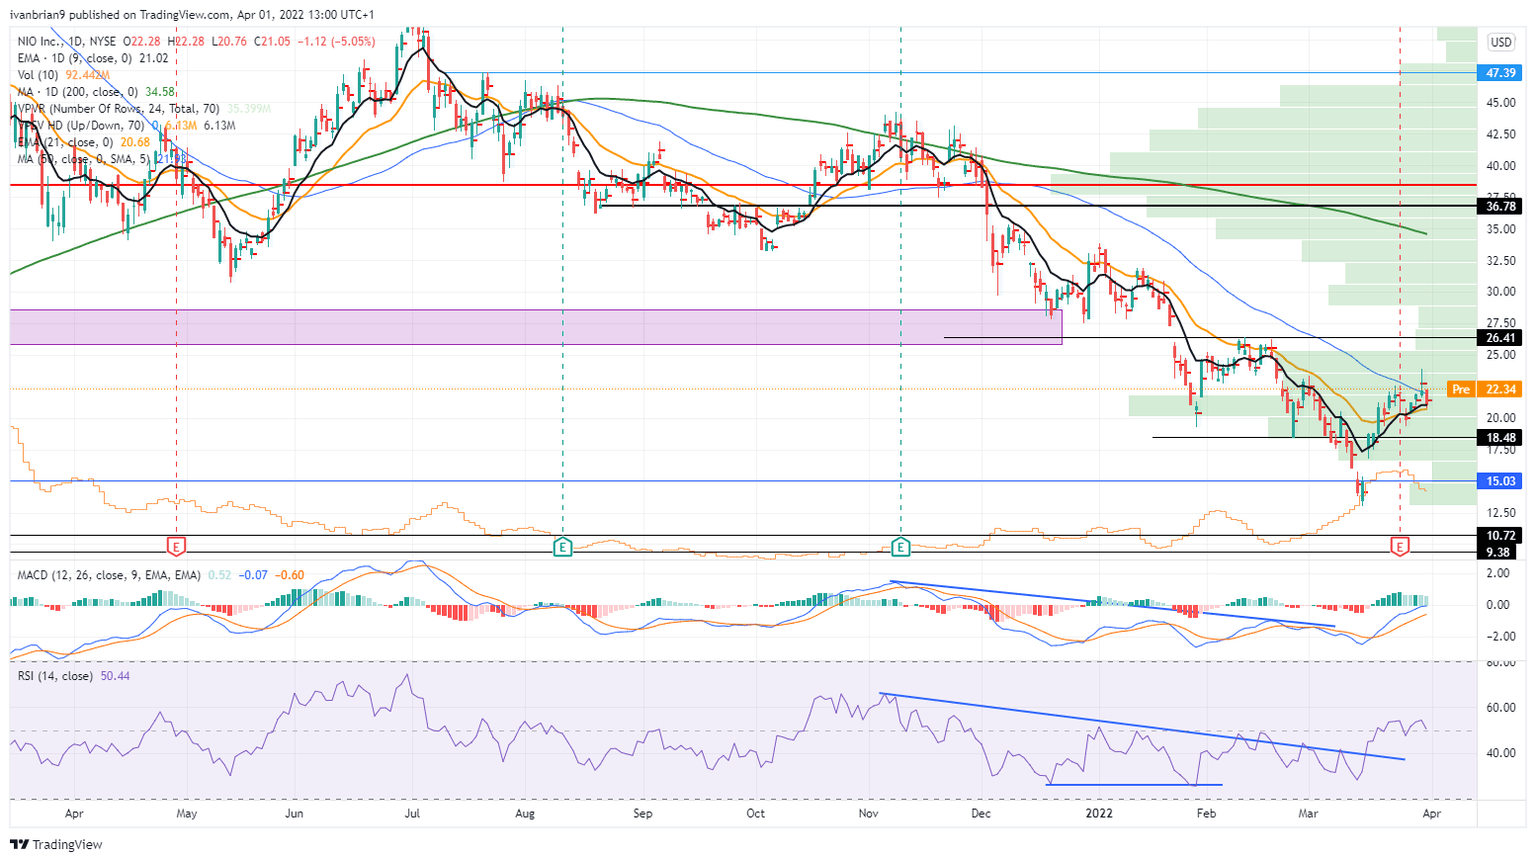Click the red "E" earnings marker near April 2022
This screenshot has height=862, width=1536.
click(1400, 547)
